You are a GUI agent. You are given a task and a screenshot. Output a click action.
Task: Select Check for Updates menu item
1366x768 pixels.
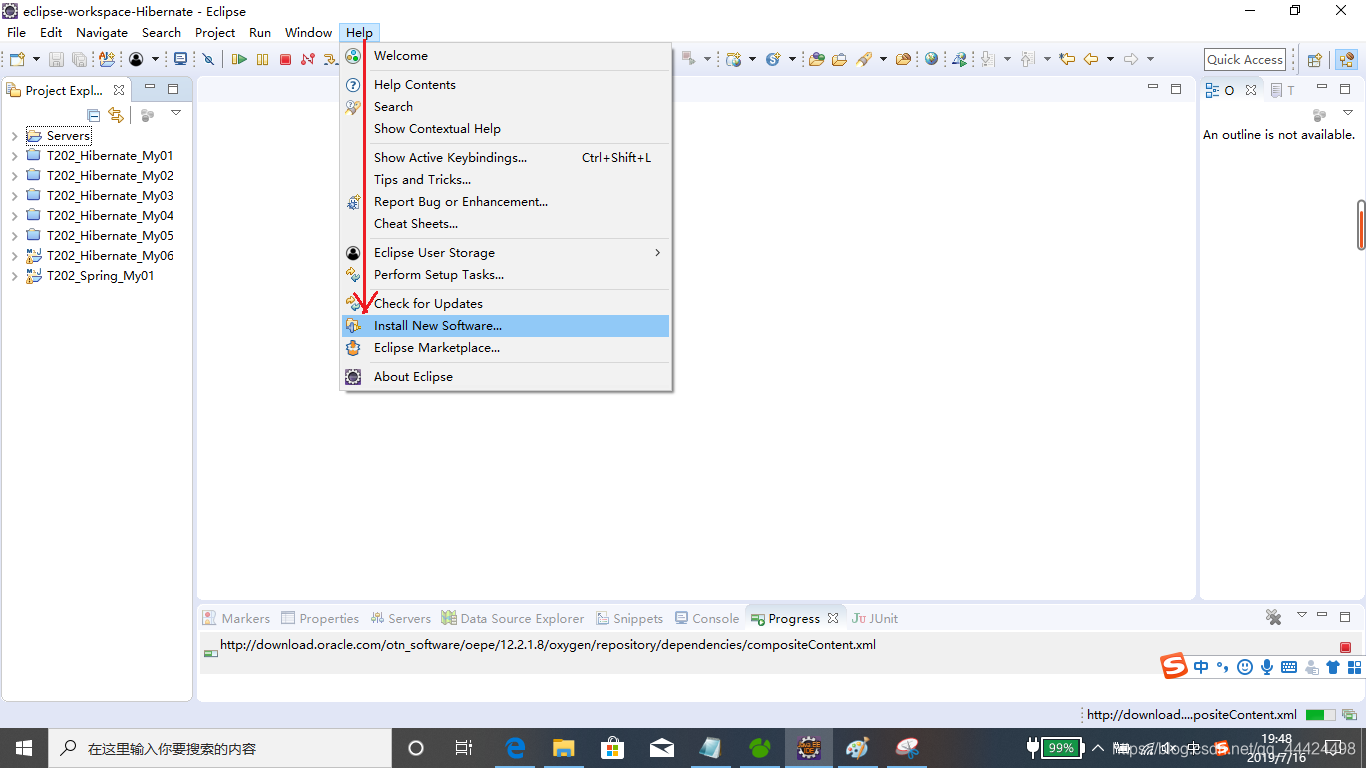pos(506,304)
